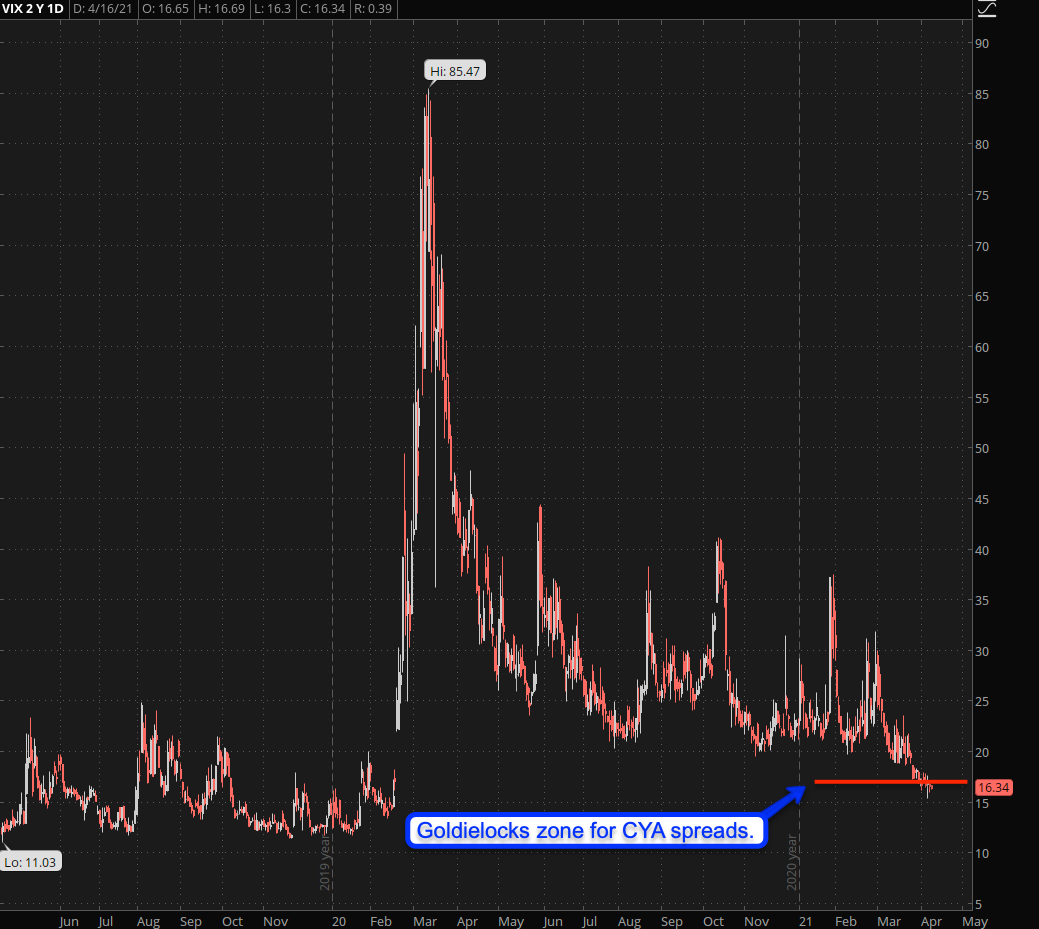Click the Goldielocks zone annotation text box
The image size is (1039, 929).
[586, 831]
